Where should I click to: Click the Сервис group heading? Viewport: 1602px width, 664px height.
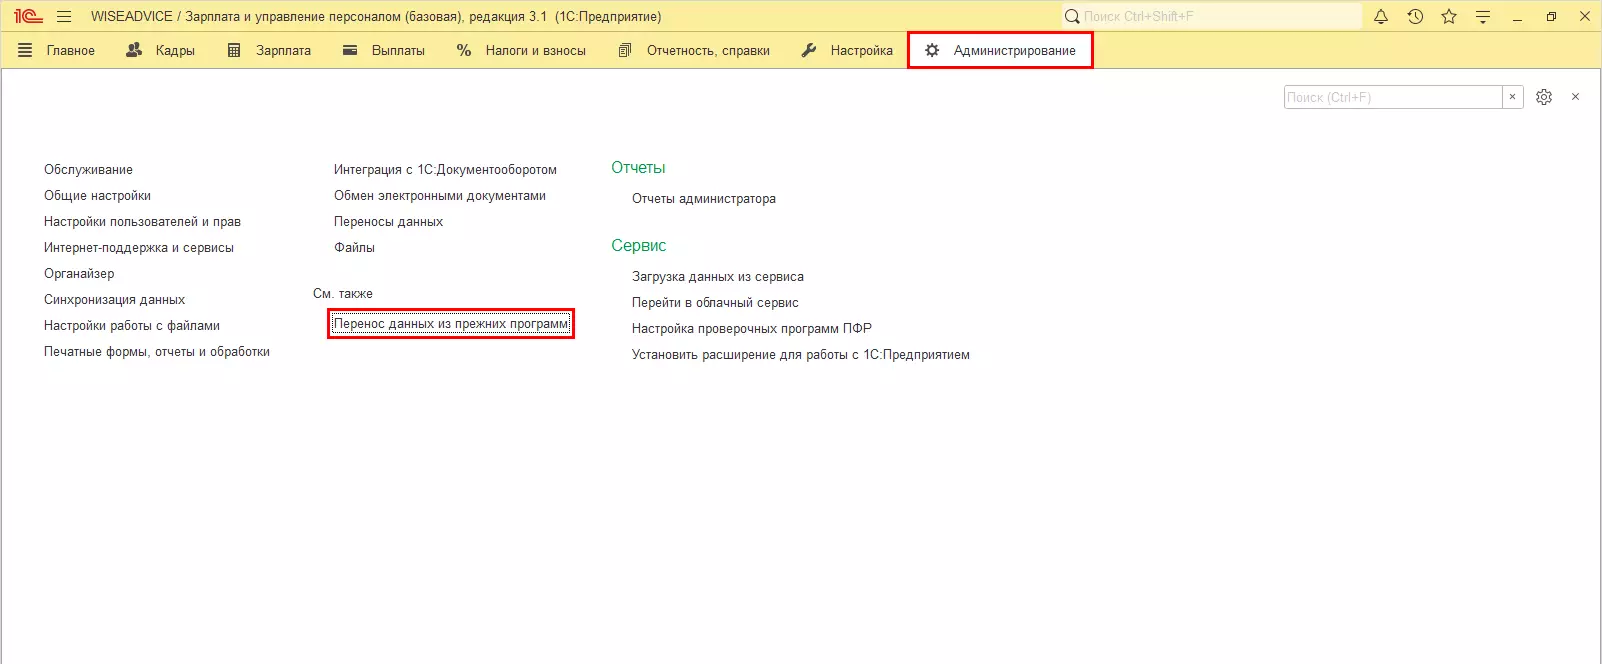[x=638, y=246]
